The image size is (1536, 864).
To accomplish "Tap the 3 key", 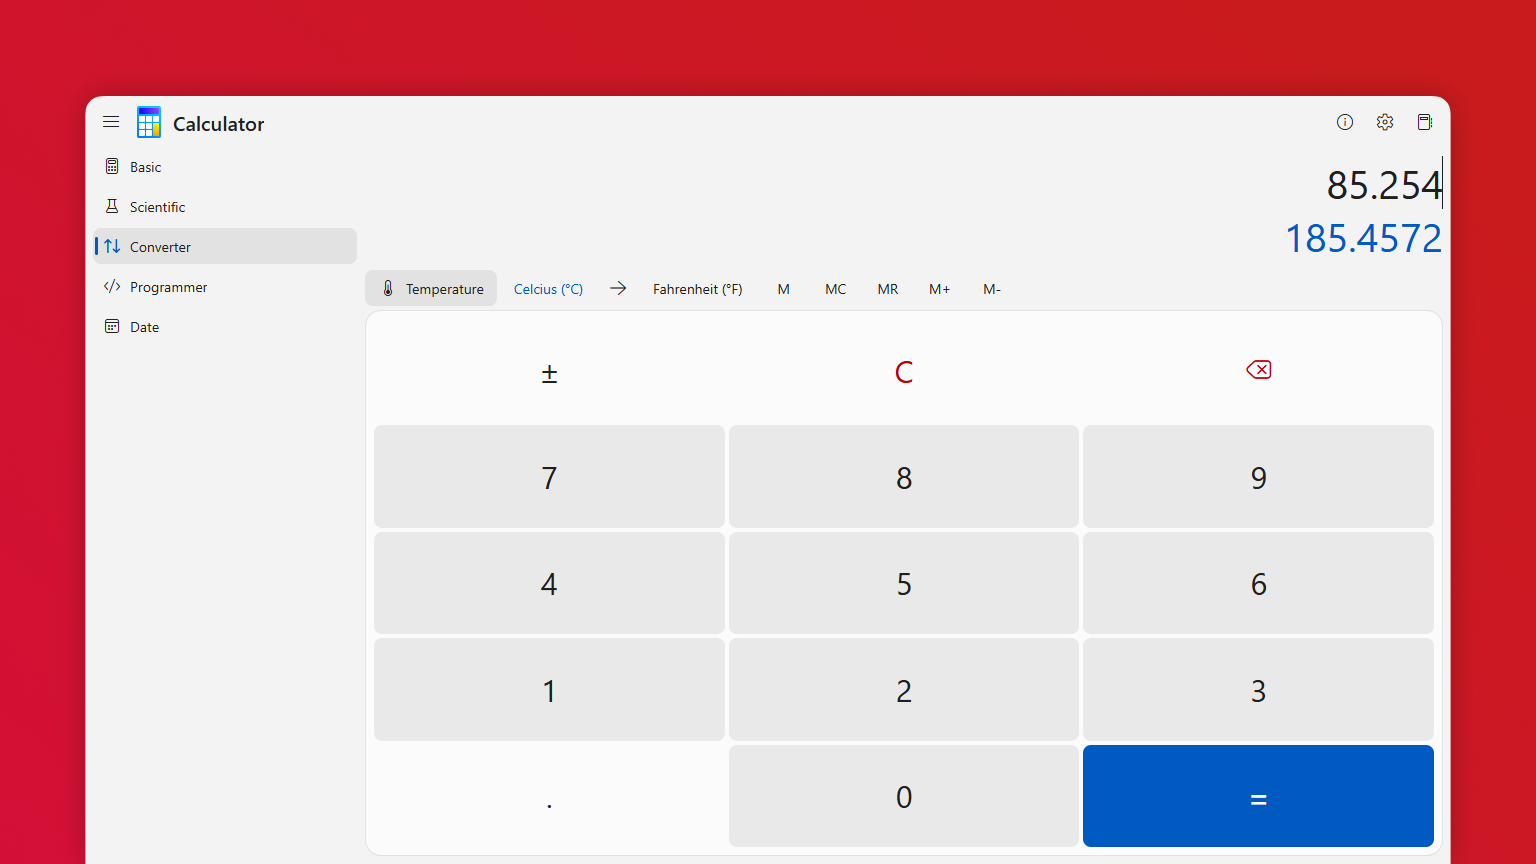I will click(x=1258, y=690).
